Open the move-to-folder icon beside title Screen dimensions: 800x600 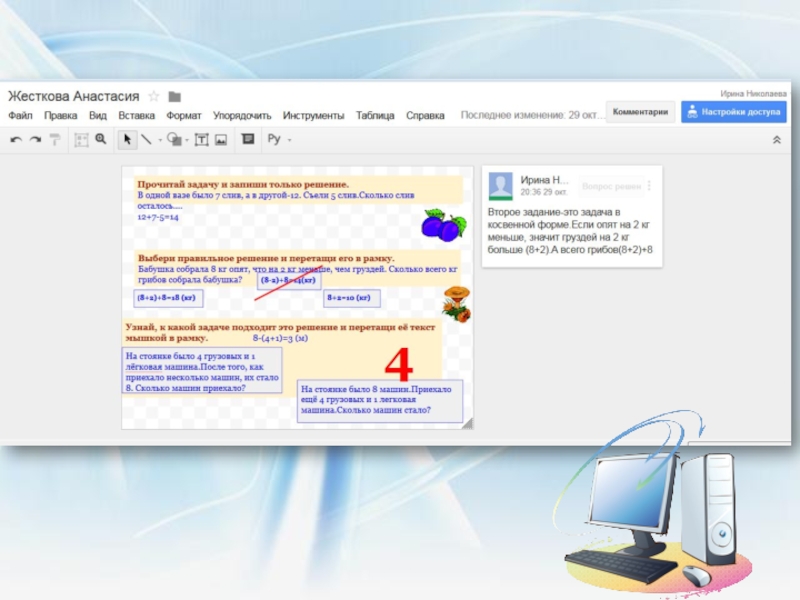175,97
